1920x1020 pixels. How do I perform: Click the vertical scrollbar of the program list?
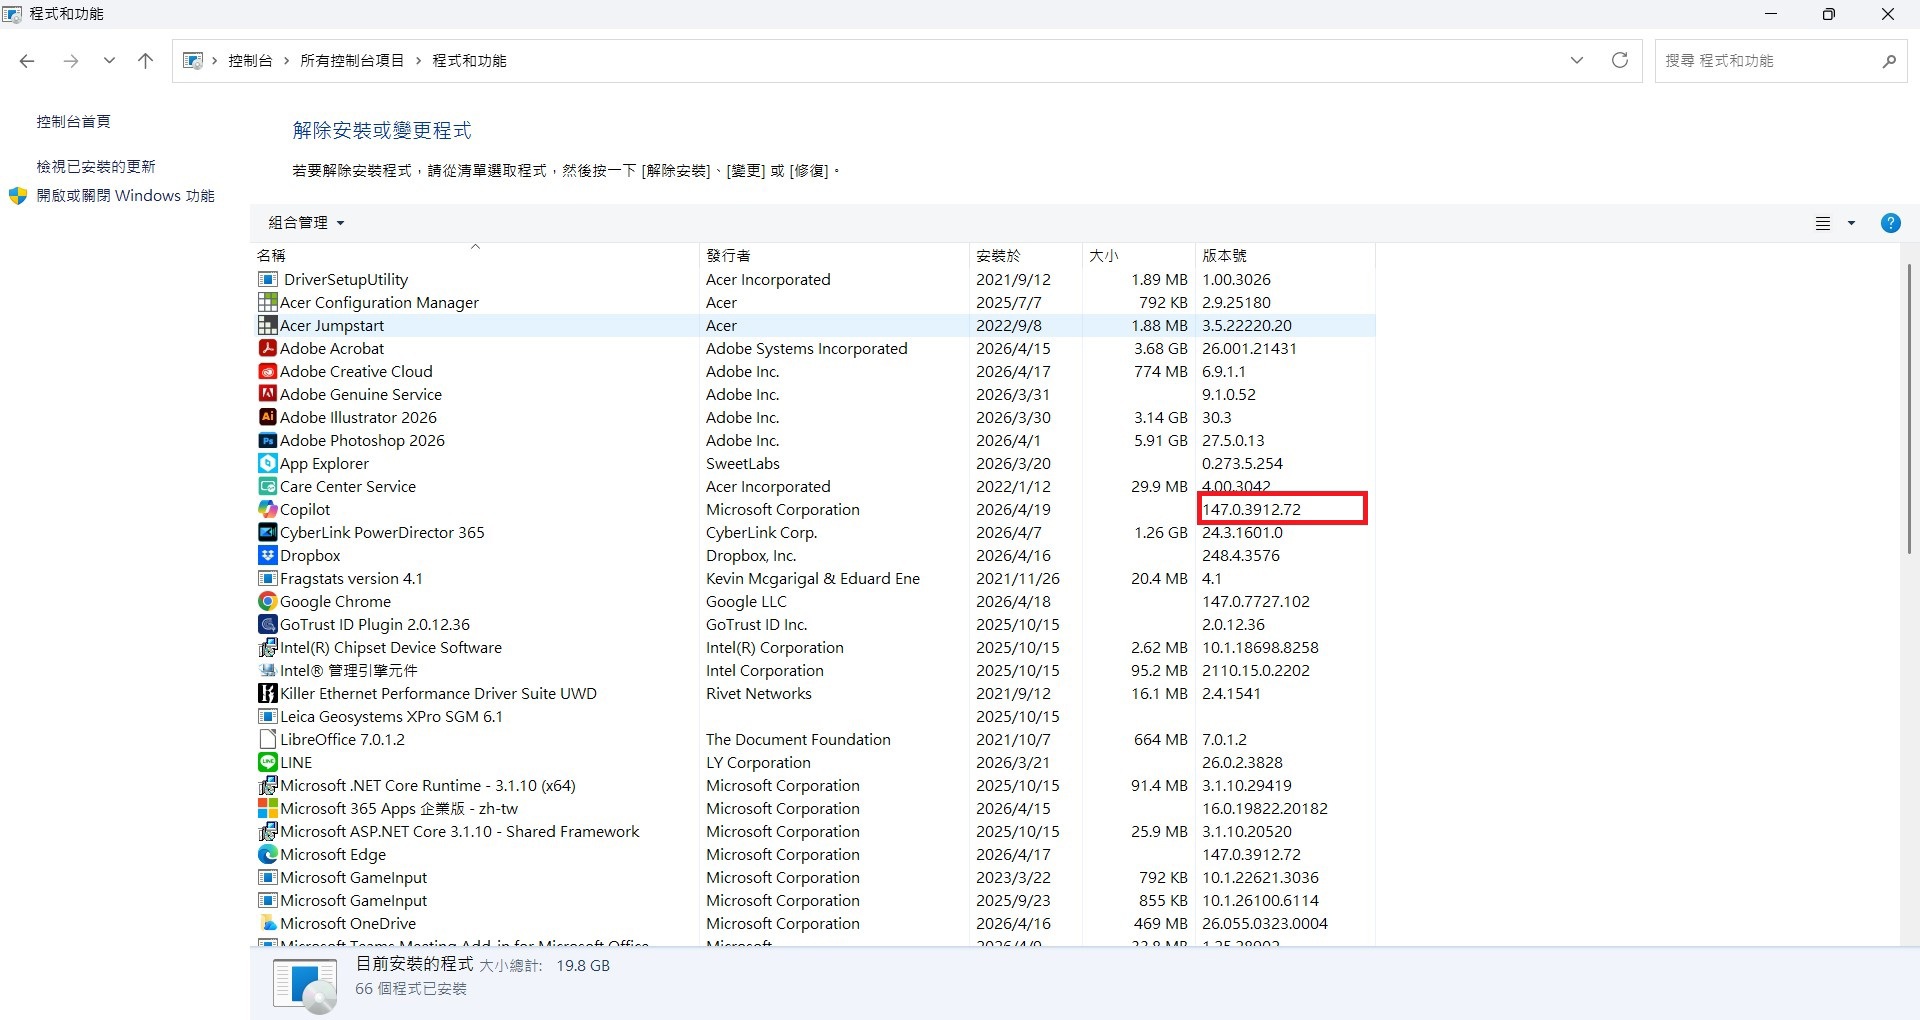(1909, 408)
